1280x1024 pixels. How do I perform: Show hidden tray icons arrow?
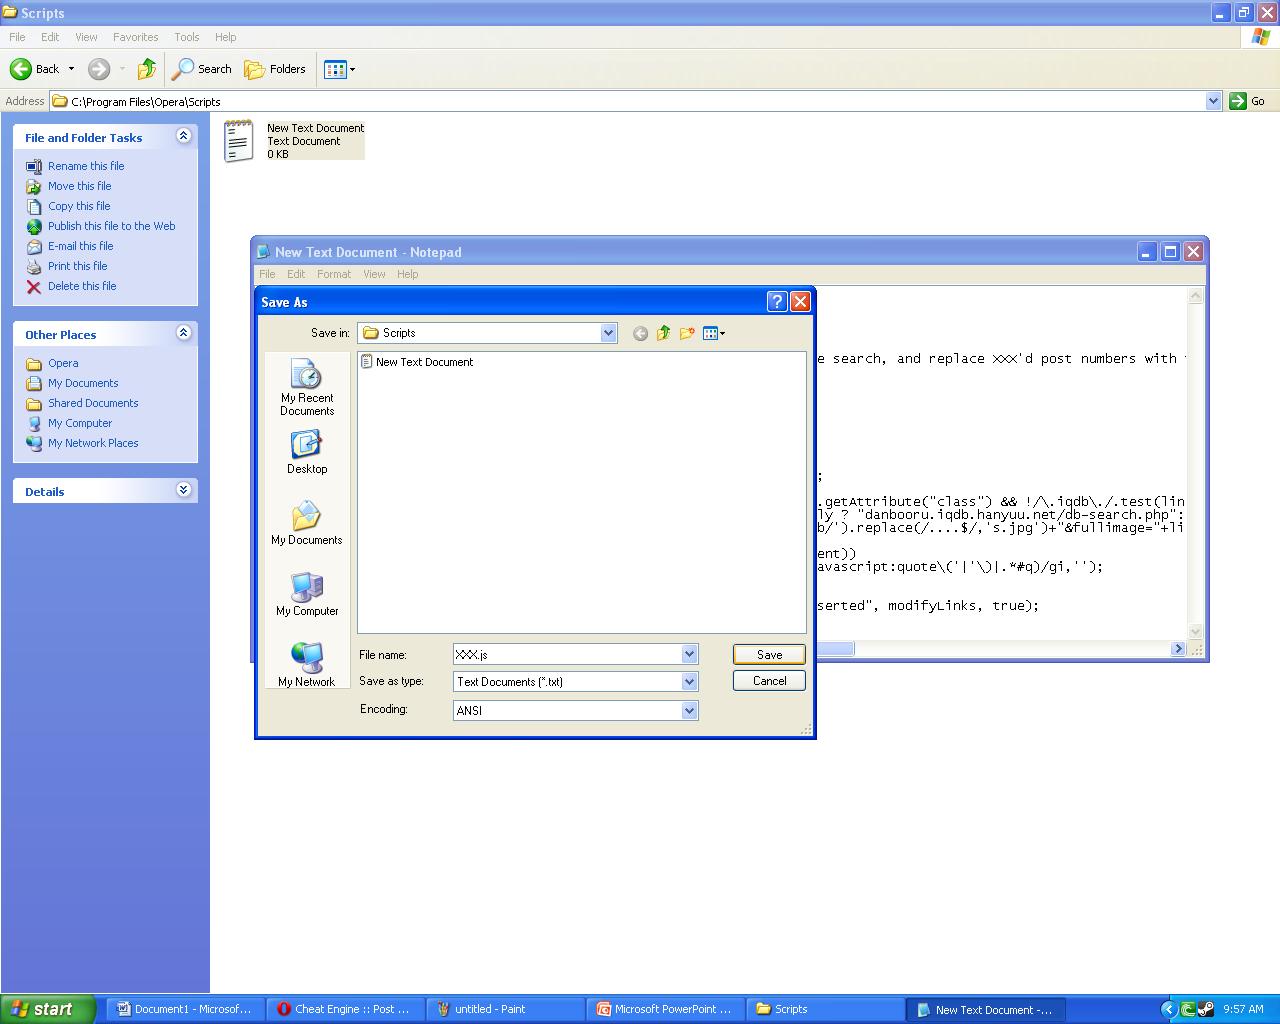pos(1168,1009)
